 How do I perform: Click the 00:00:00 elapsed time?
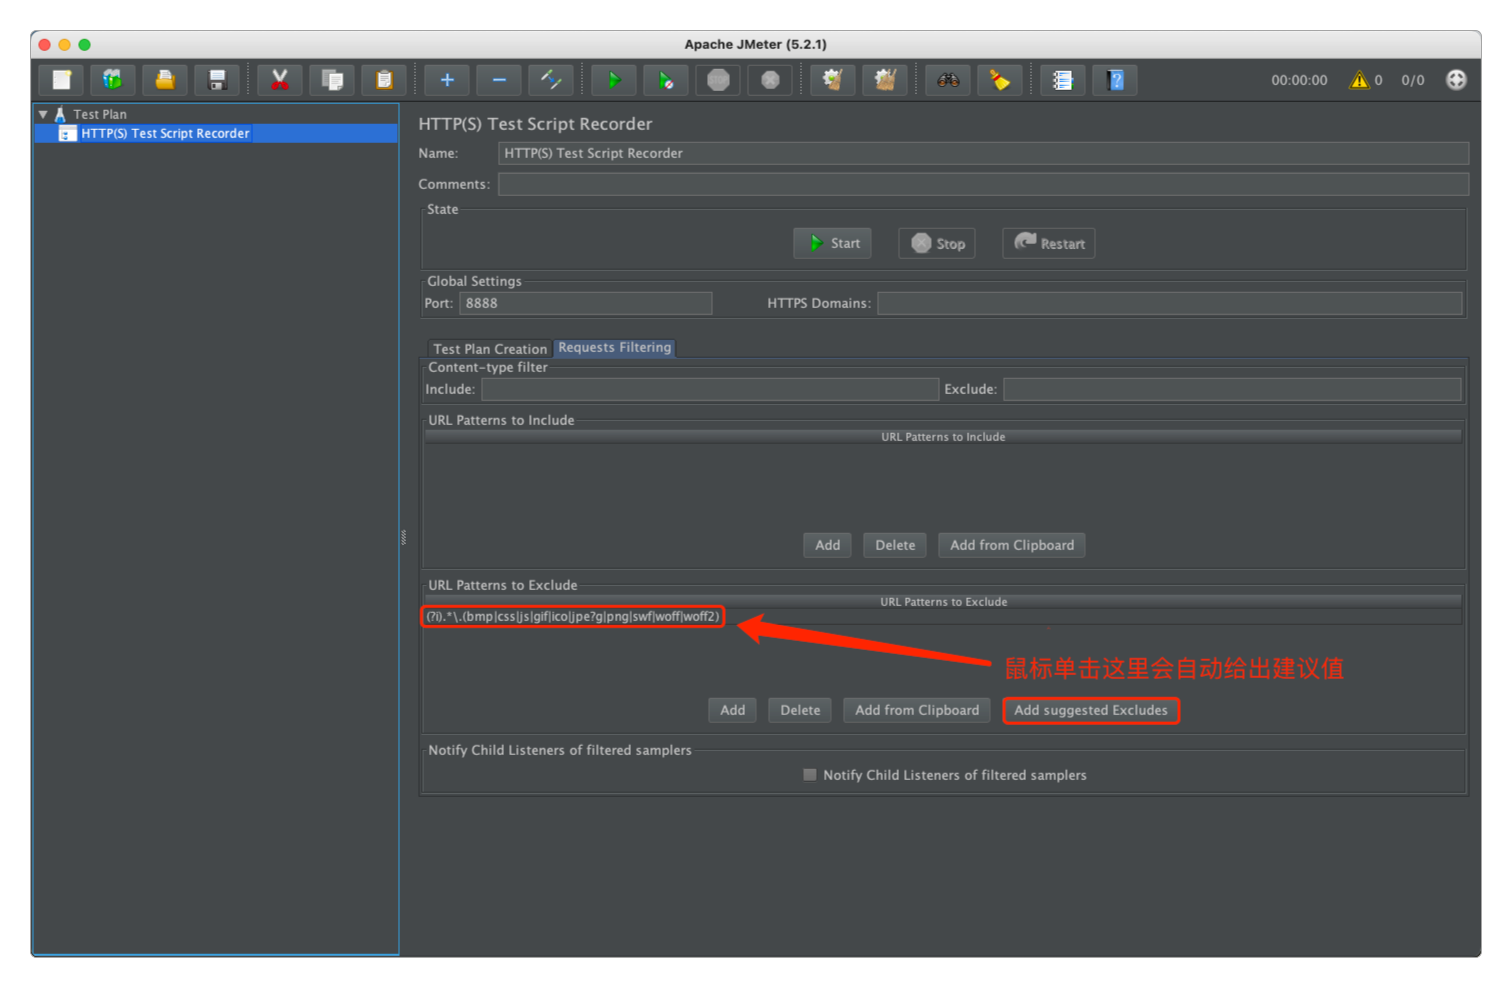pyautogui.click(x=1299, y=80)
